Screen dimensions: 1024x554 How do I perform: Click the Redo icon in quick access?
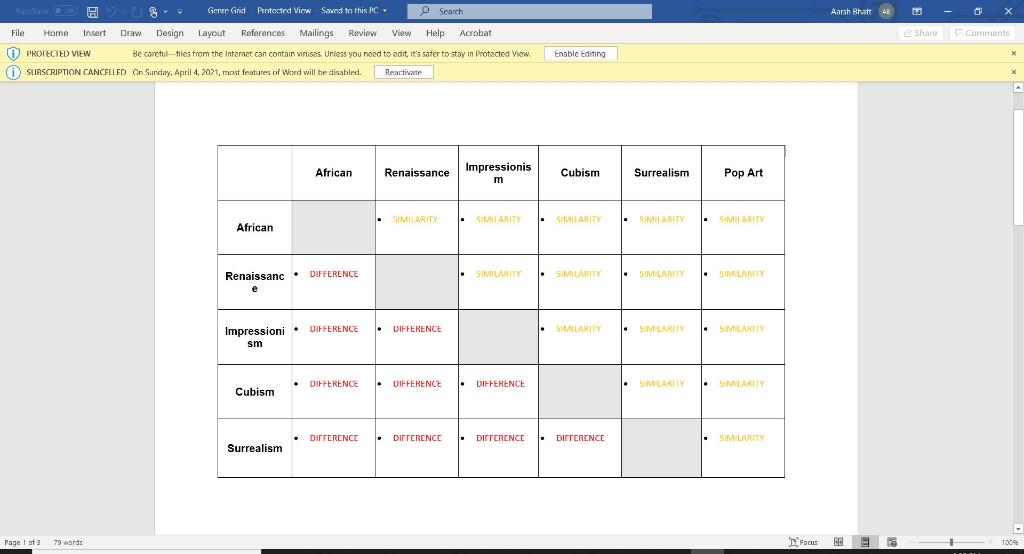(x=136, y=12)
